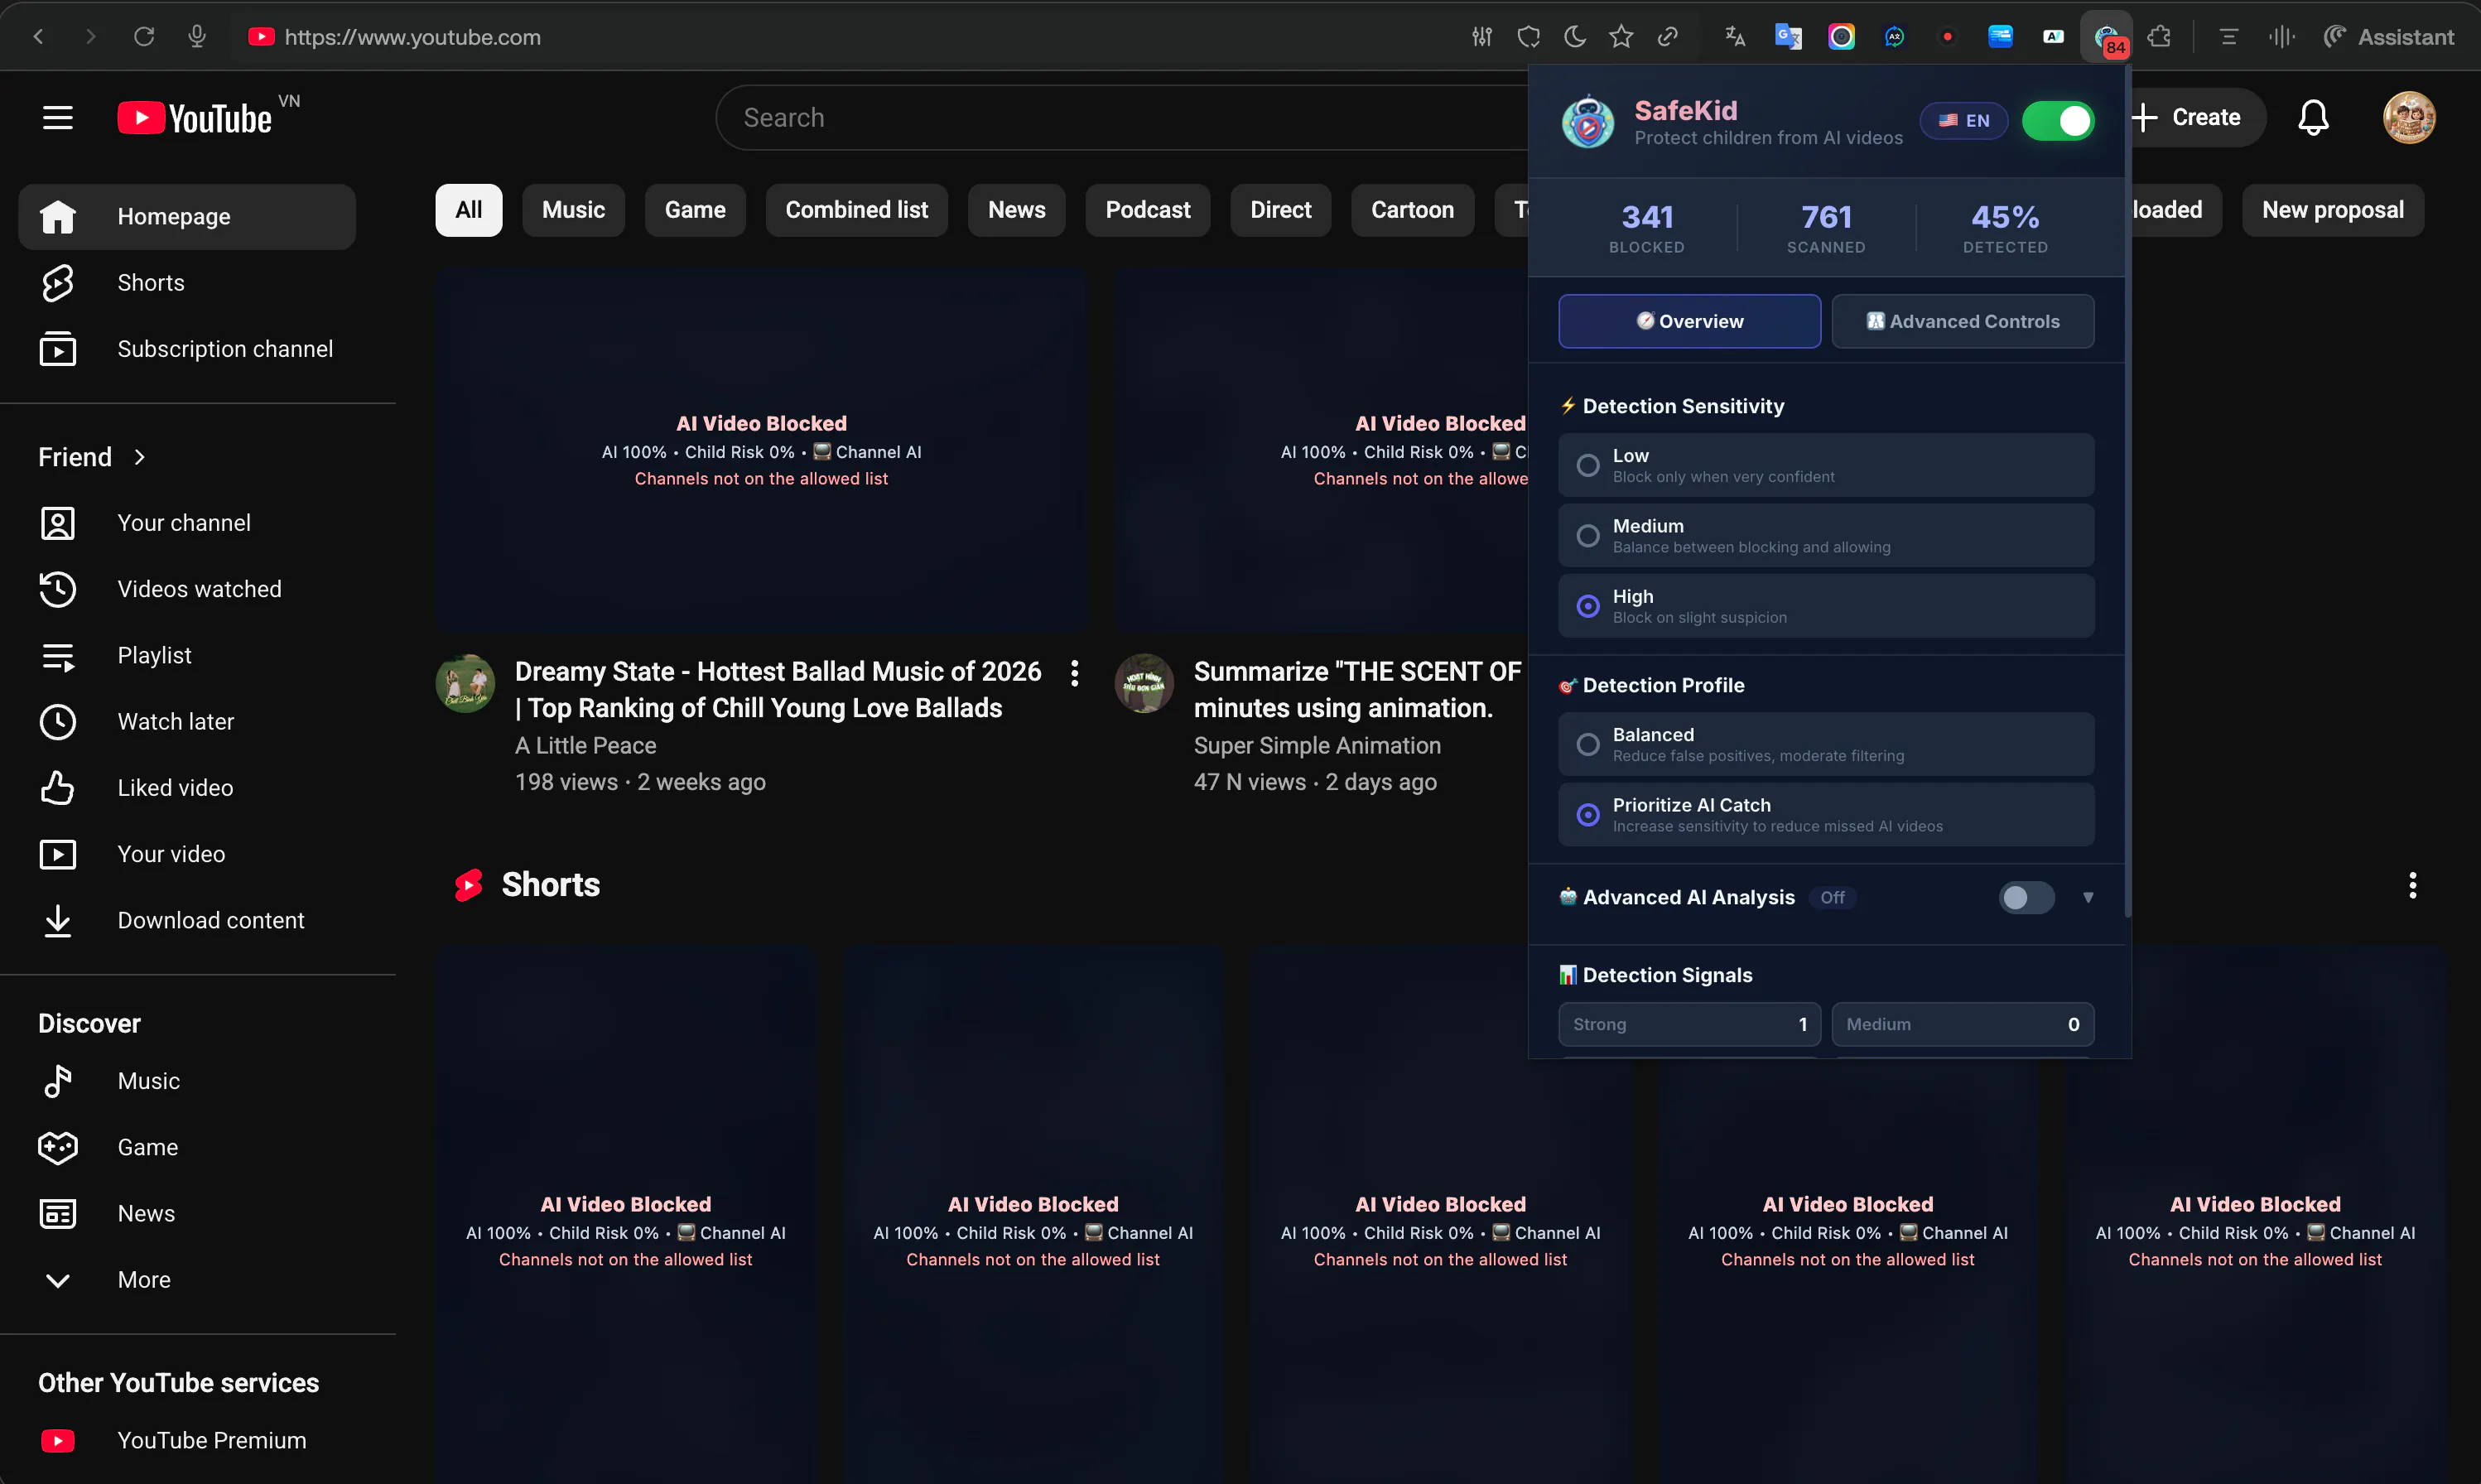Viewport: 2481px width, 1484px height.
Task: Click the YouTube logo
Action: (x=195, y=118)
